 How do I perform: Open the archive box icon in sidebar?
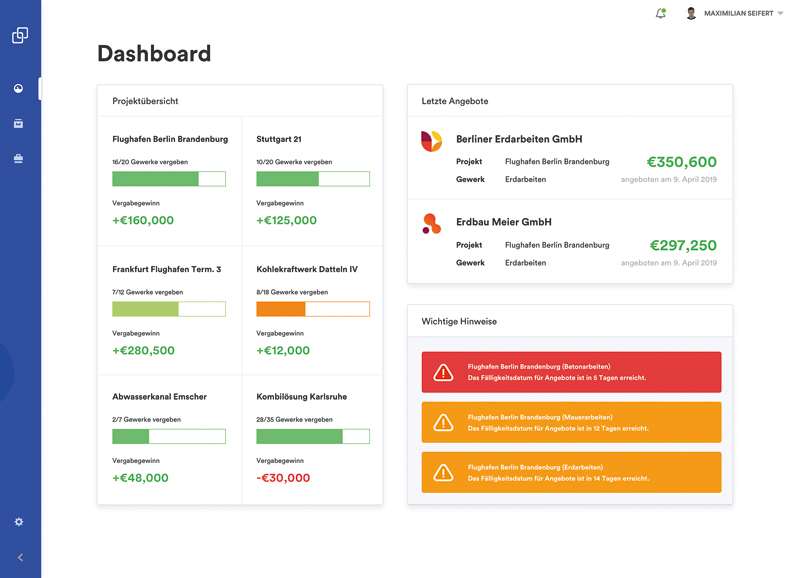click(19, 124)
